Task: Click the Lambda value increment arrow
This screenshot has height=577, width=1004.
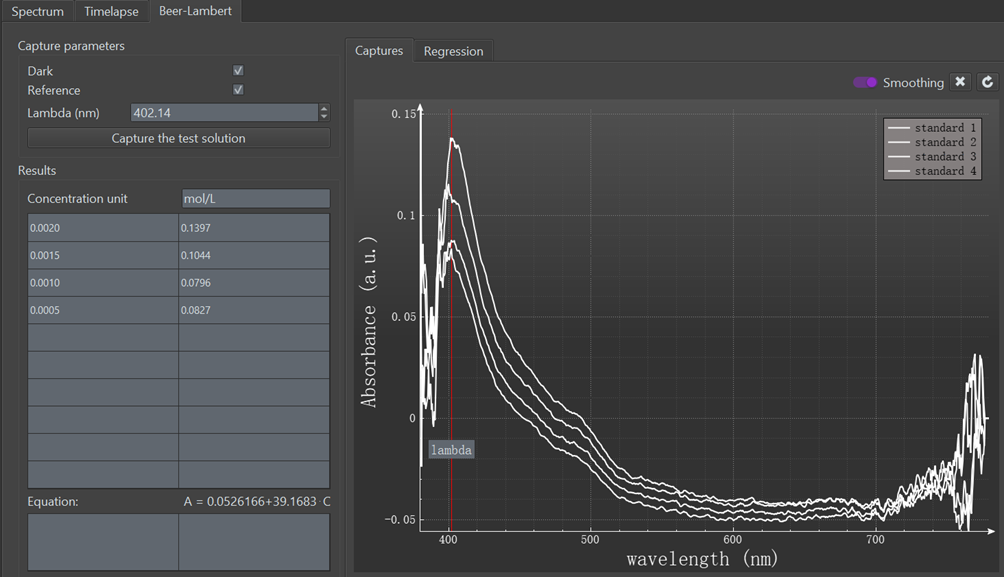Action: point(323,108)
